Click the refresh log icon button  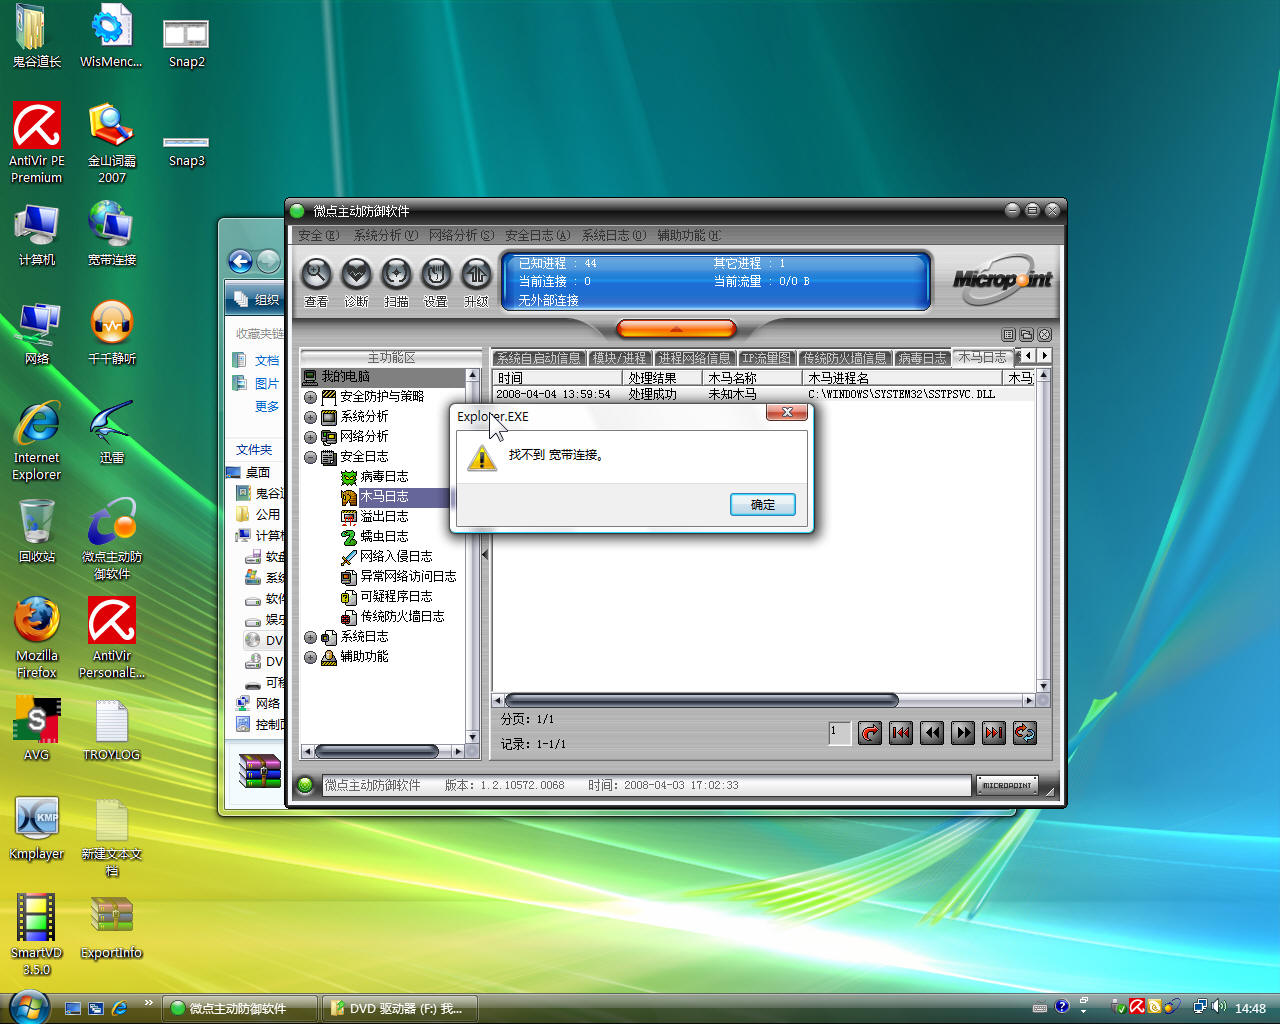pyautogui.click(x=1025, y=733)
